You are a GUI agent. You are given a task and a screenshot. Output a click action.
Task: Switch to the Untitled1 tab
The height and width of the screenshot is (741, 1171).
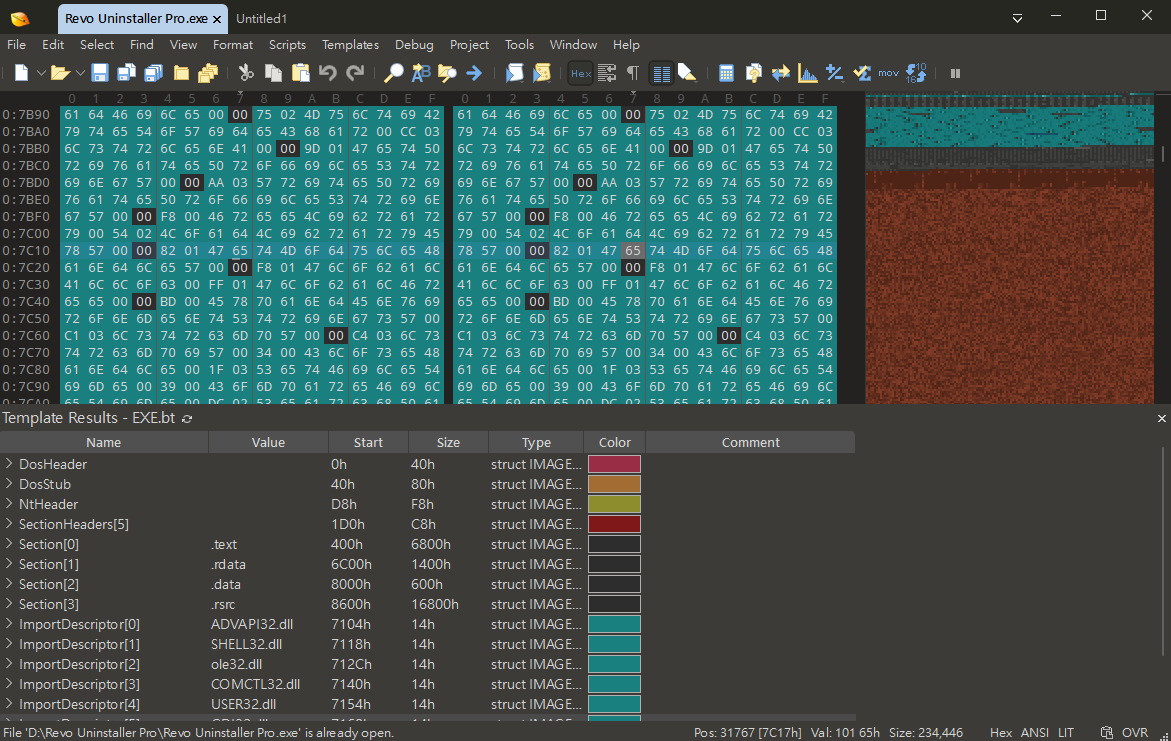point(261,19)
